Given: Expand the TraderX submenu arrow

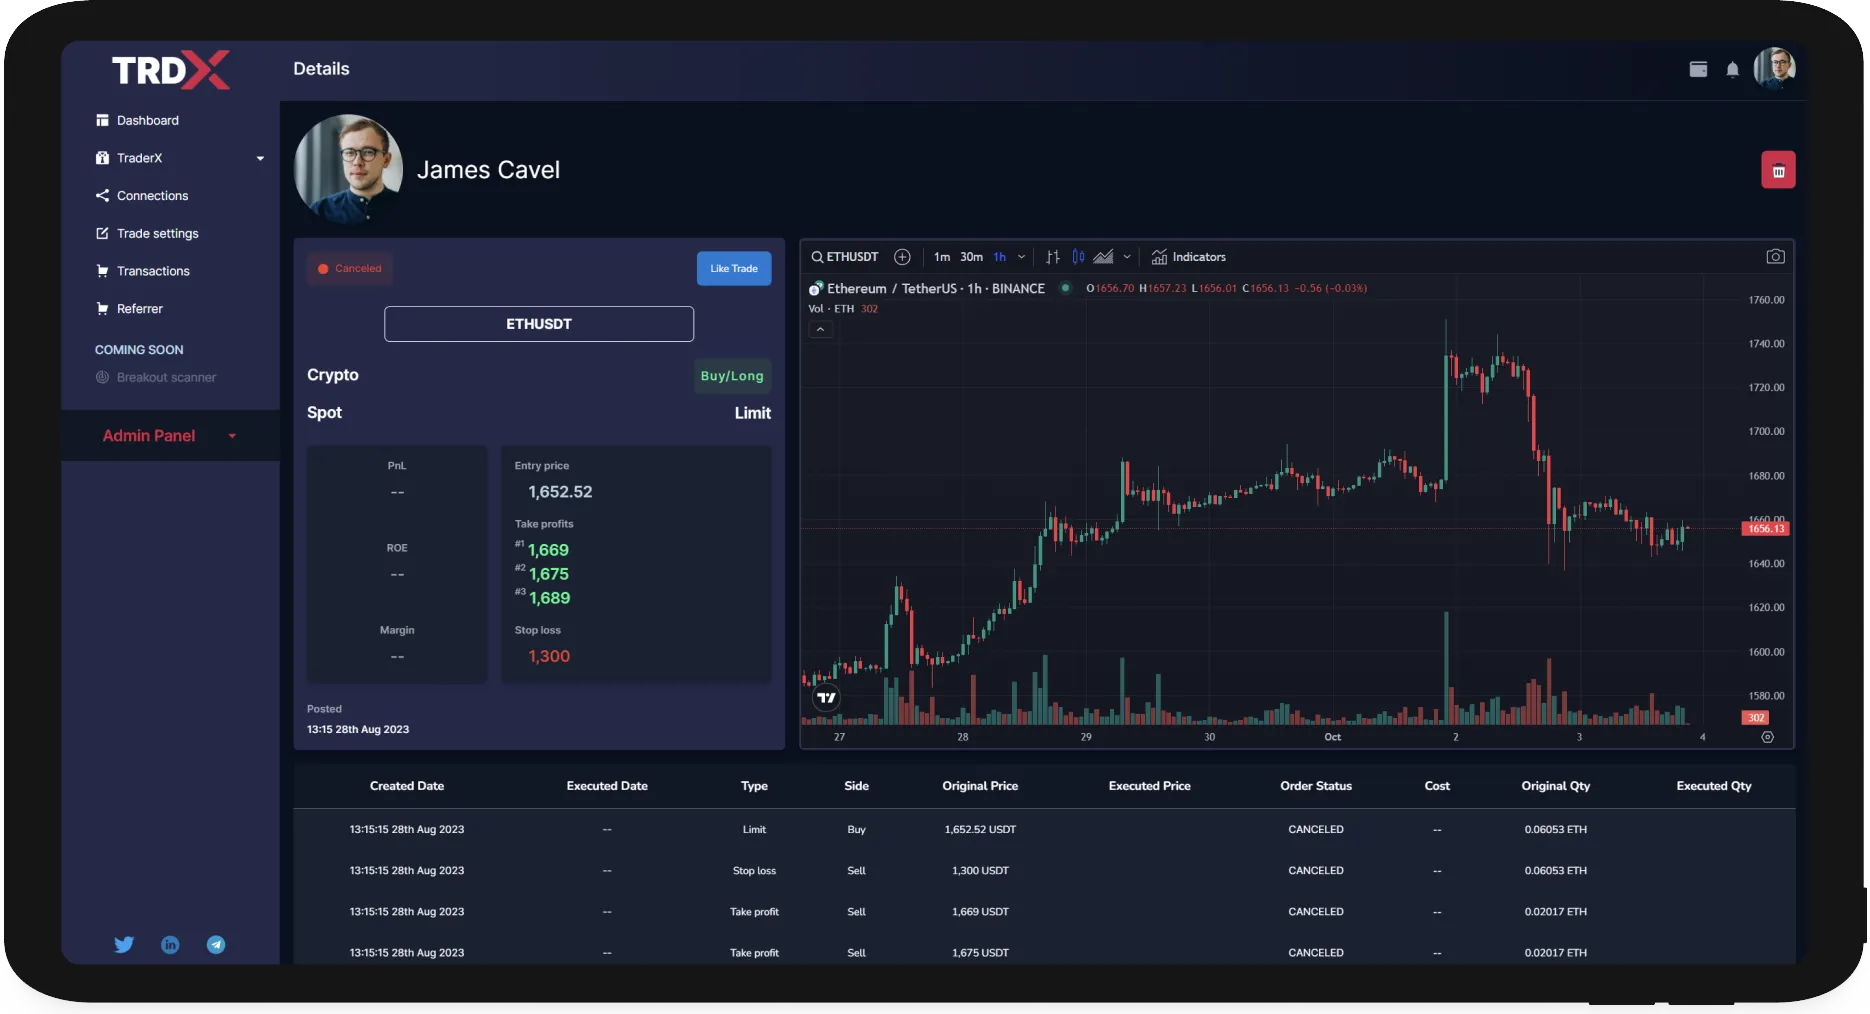Looking at the screenshot, I should coord(260,158).
